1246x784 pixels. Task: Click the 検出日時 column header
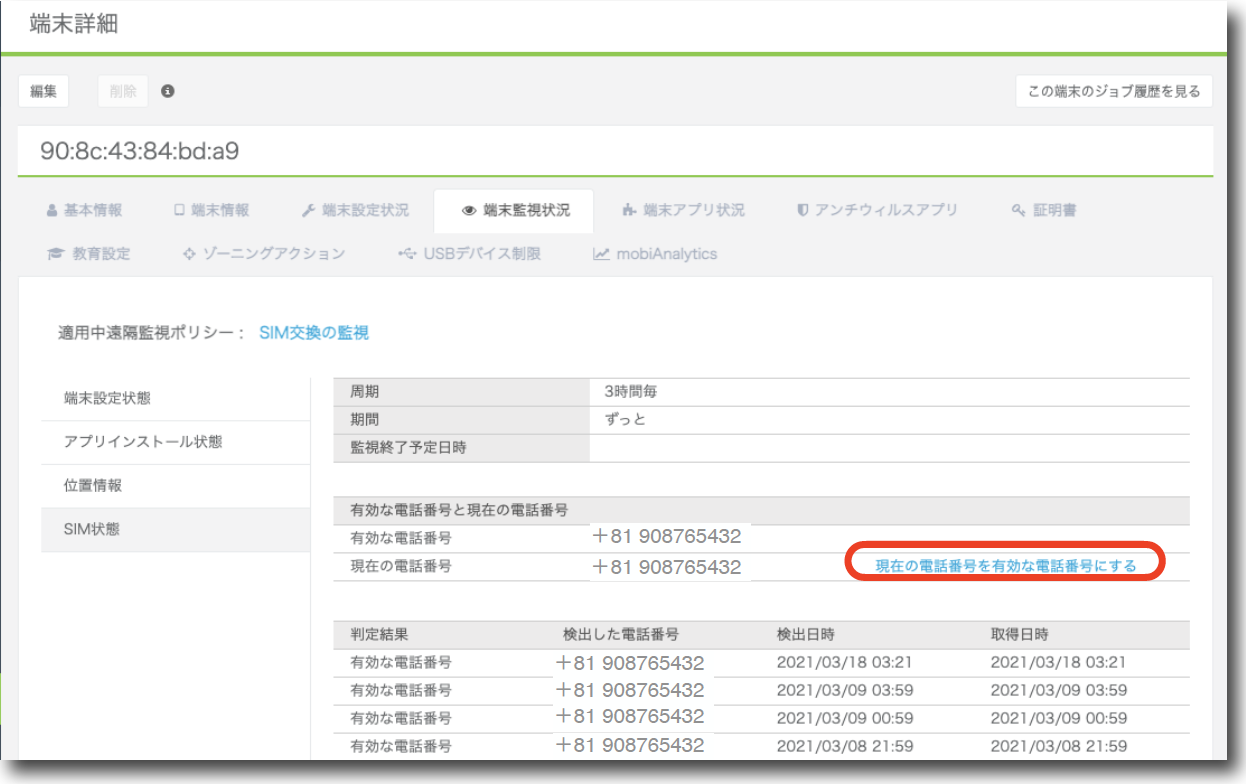pyautogui.click(x=806, y=634)
